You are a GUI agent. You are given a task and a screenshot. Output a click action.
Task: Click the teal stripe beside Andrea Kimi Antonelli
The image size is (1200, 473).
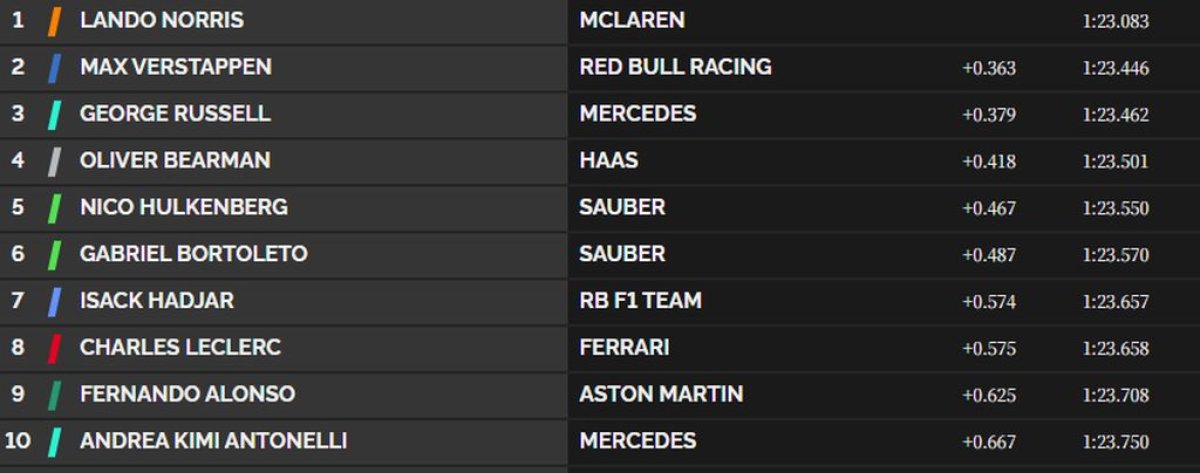click(x=54, y=441)
